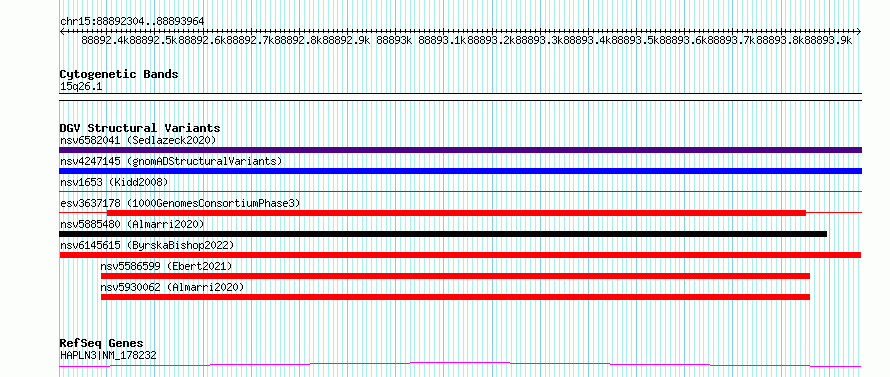Click the magenta HAPLN3 gene feature line

460,364
